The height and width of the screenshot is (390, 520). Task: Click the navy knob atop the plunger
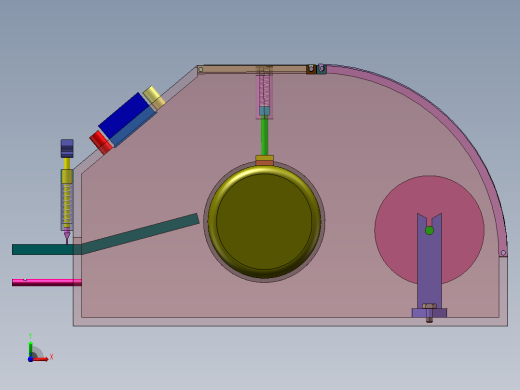pos(67,148)
